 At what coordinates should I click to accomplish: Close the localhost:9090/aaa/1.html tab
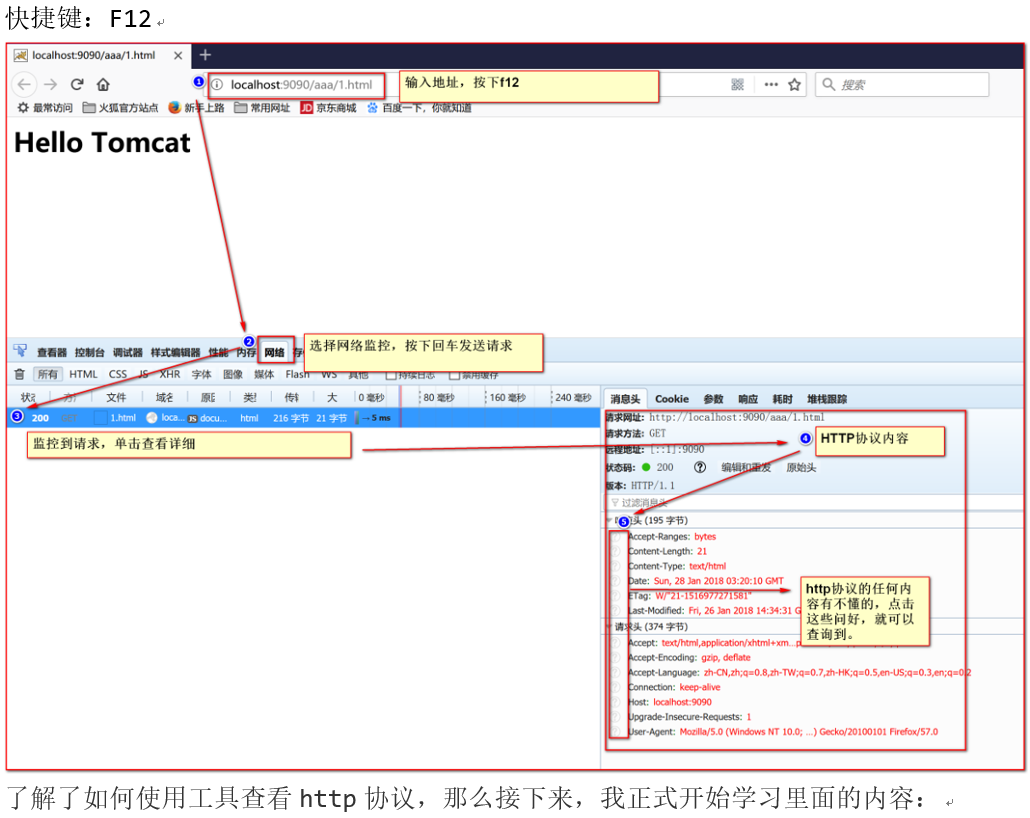178,56
